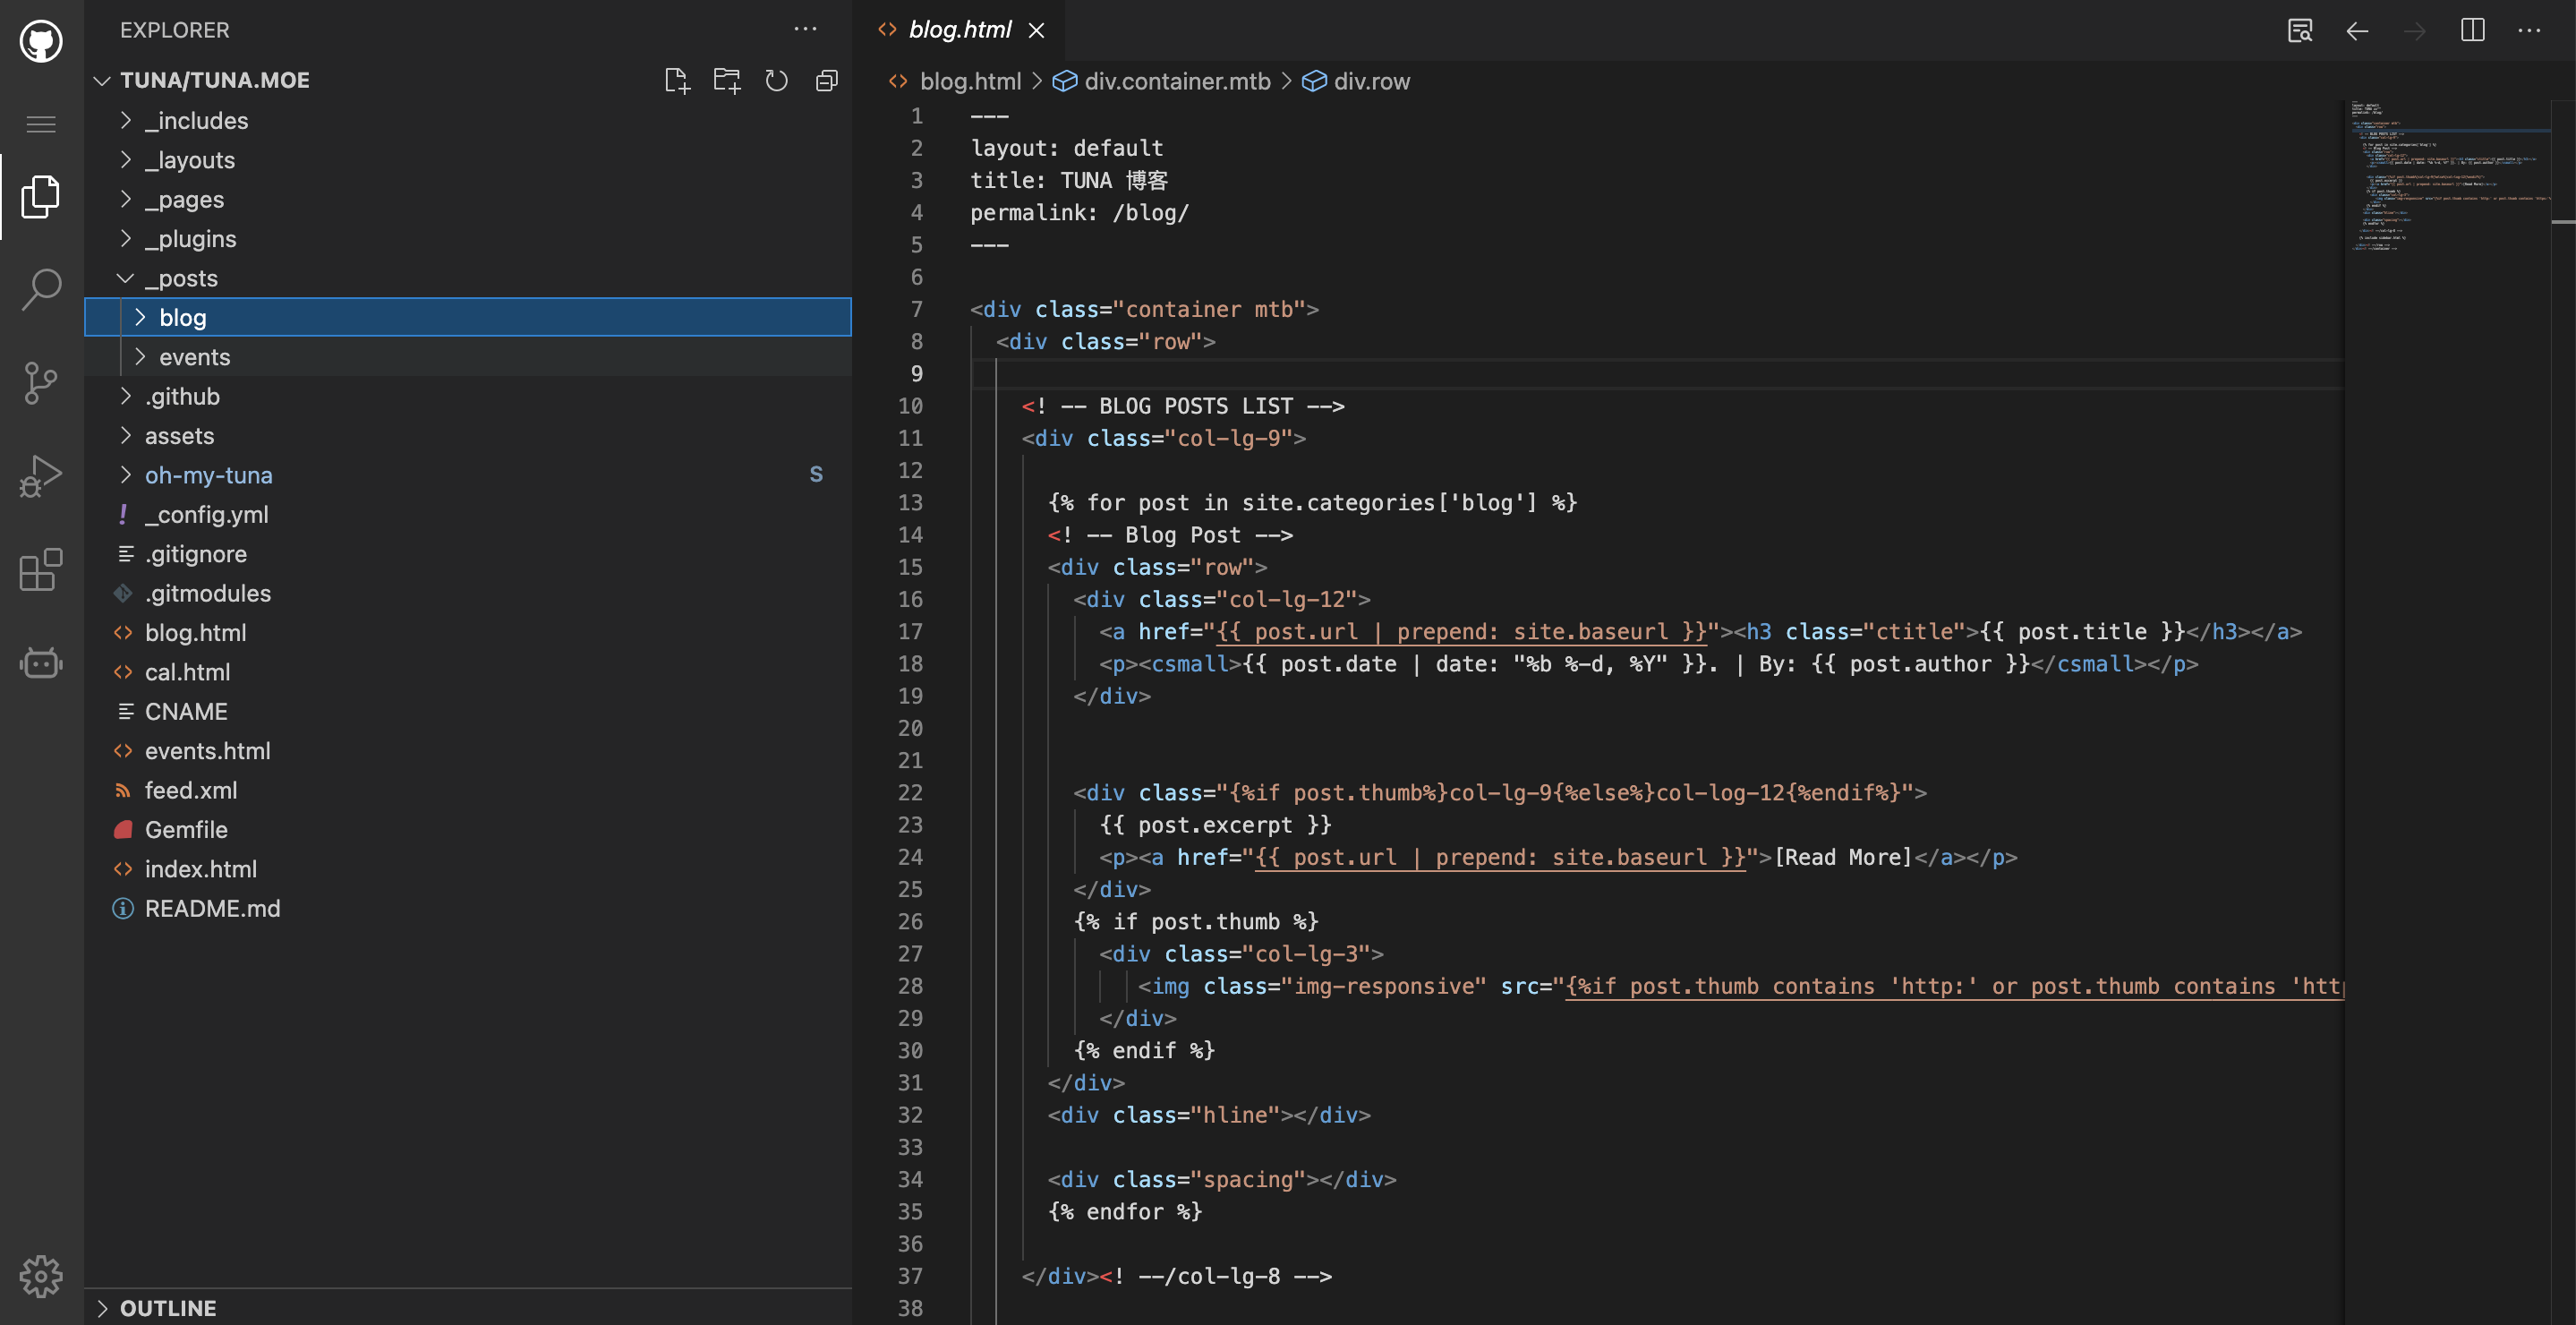Open the README.md file

(x=468, y=908)
